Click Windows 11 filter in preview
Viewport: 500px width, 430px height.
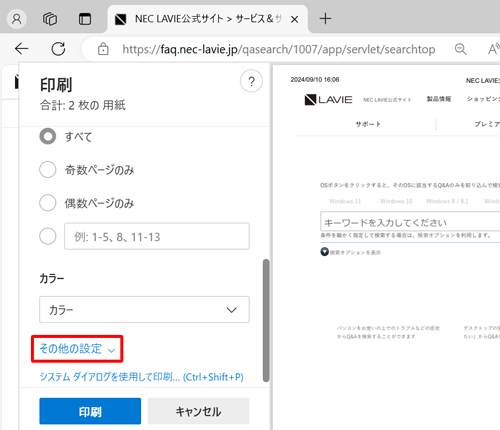click(x=345, y=201)
